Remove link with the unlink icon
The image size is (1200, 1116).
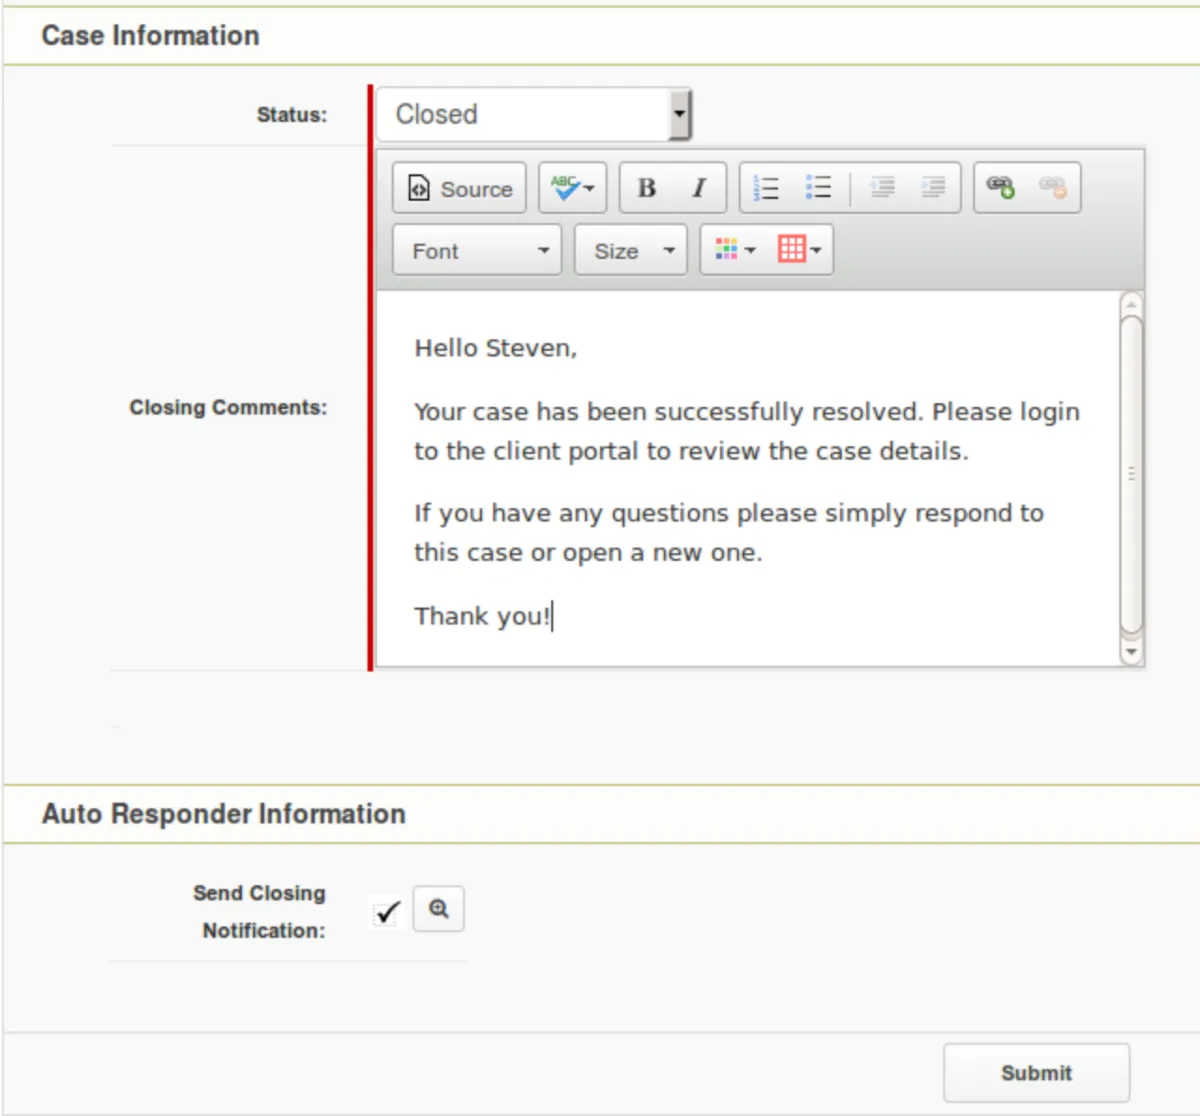tap(1052, 187)
